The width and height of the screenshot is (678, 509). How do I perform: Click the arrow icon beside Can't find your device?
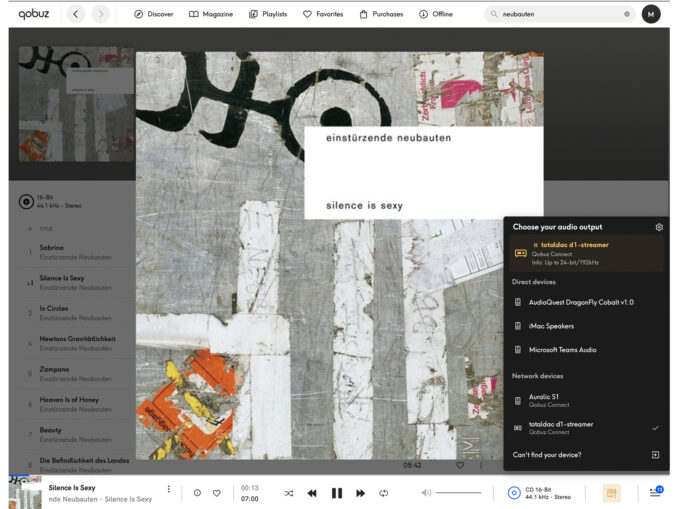pos(655,455)
